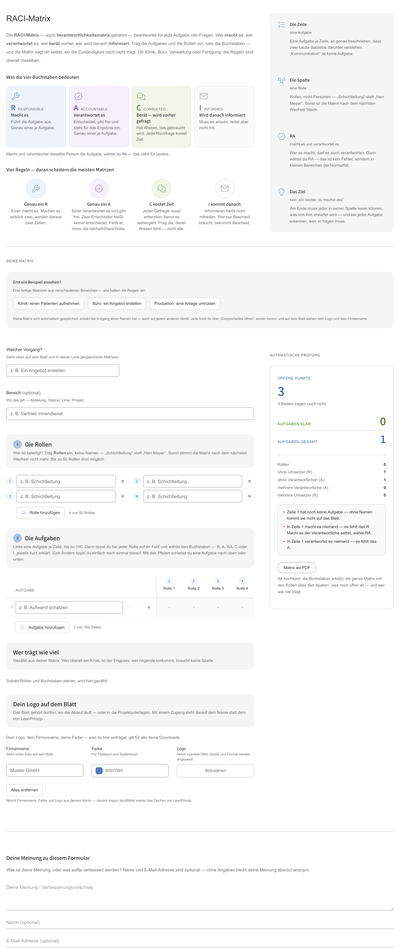
Task: Click envelope icon in Informed card
Action: click(x=204, y=96)
